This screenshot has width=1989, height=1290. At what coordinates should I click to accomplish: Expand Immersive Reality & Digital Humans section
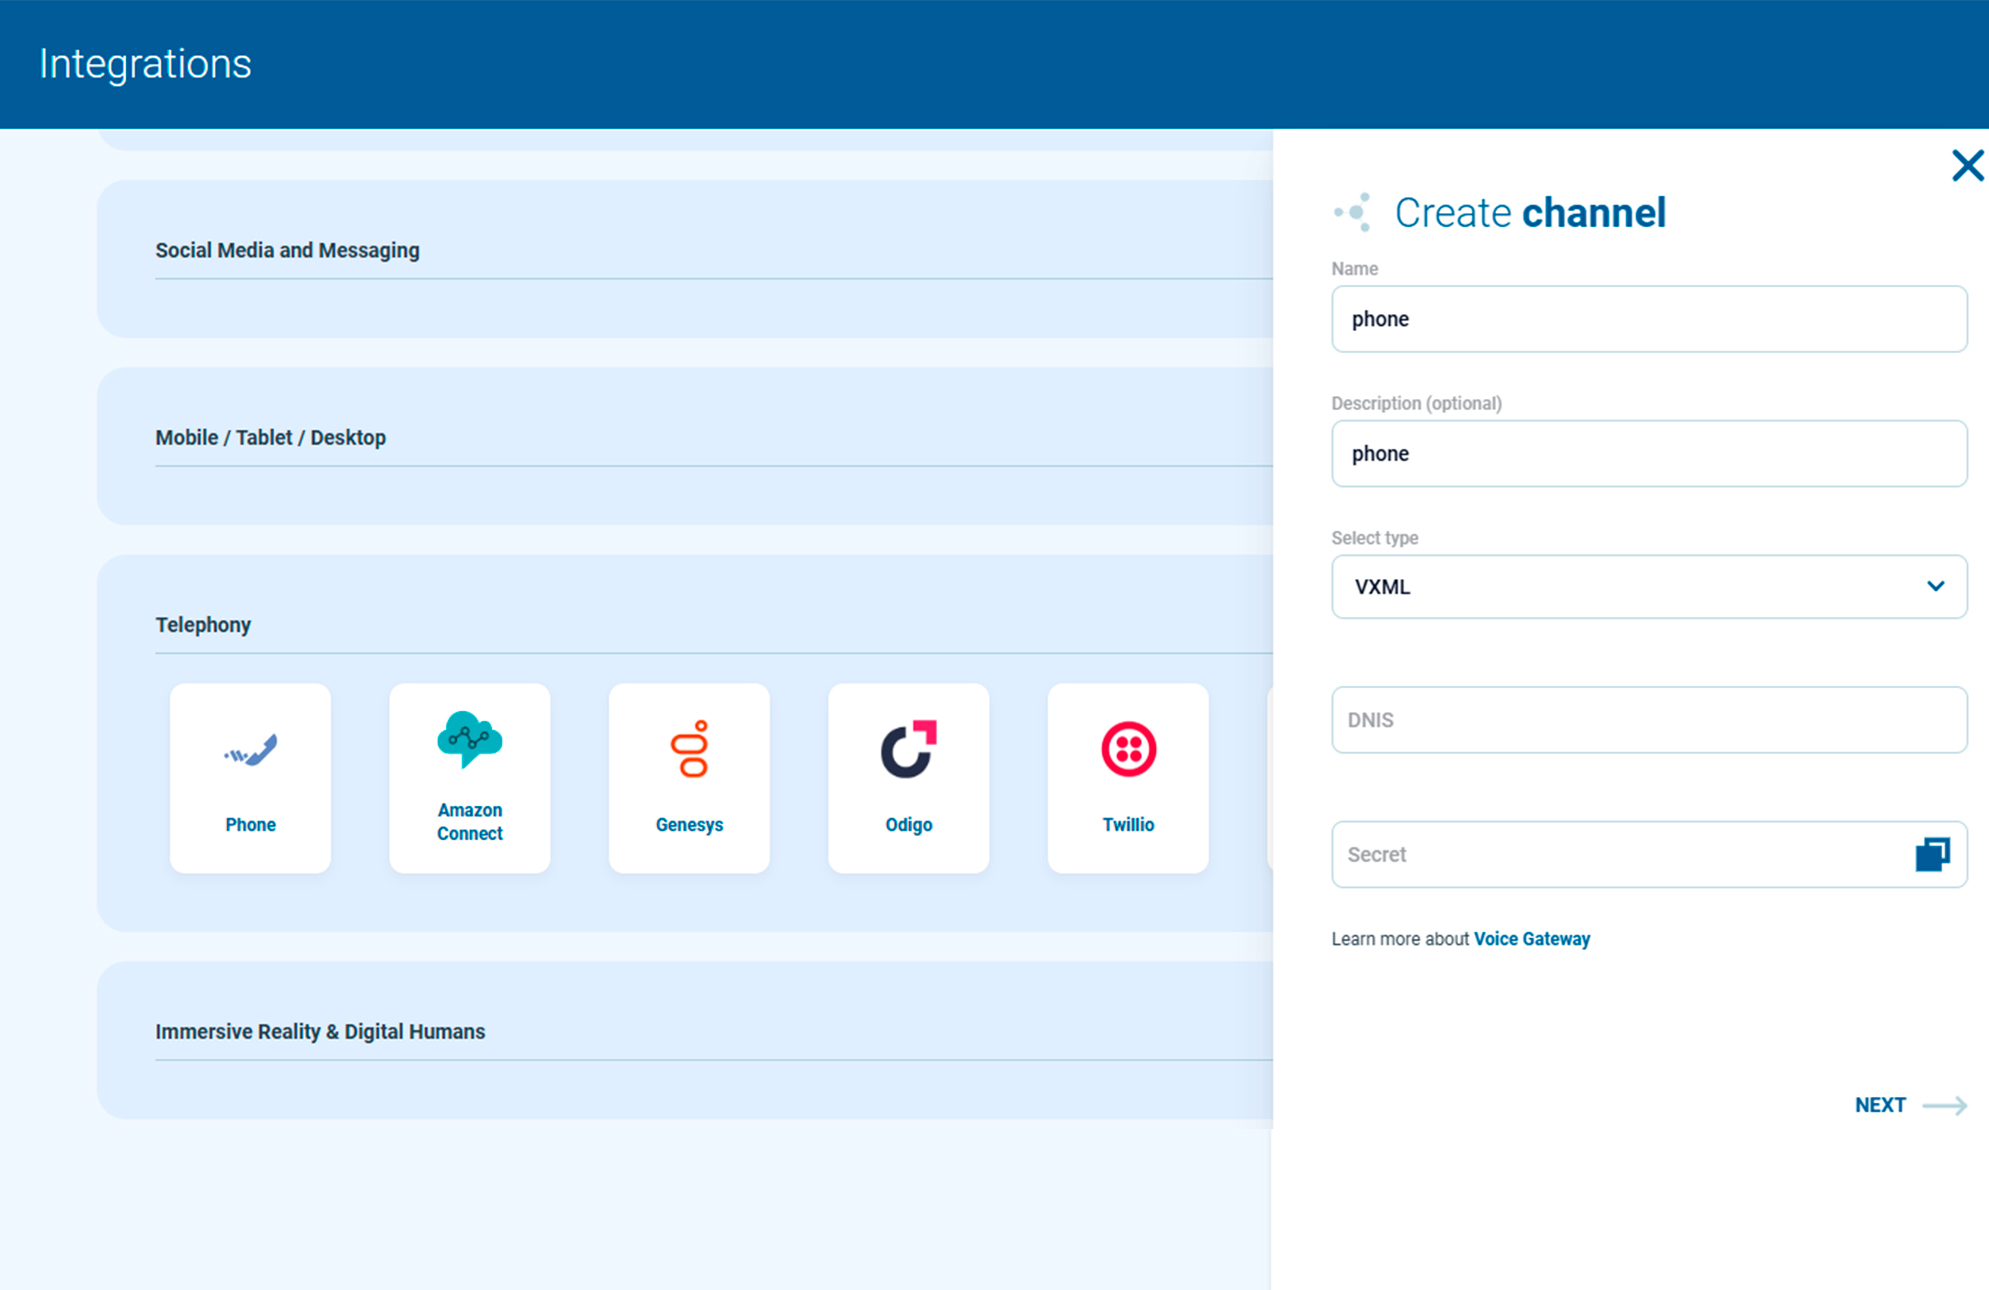pyautogui.click(x=320, y=1031)
